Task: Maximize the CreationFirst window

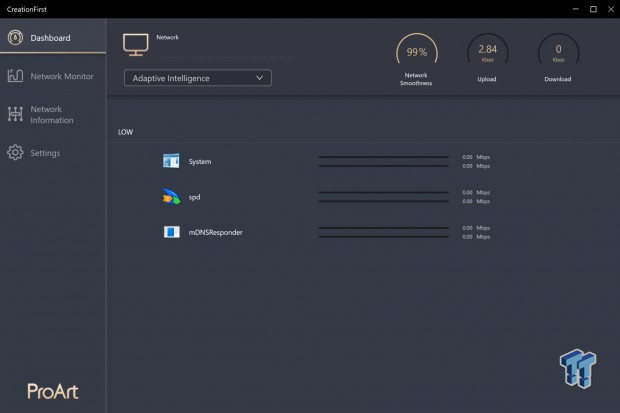Action: click(x=593, y=9)
